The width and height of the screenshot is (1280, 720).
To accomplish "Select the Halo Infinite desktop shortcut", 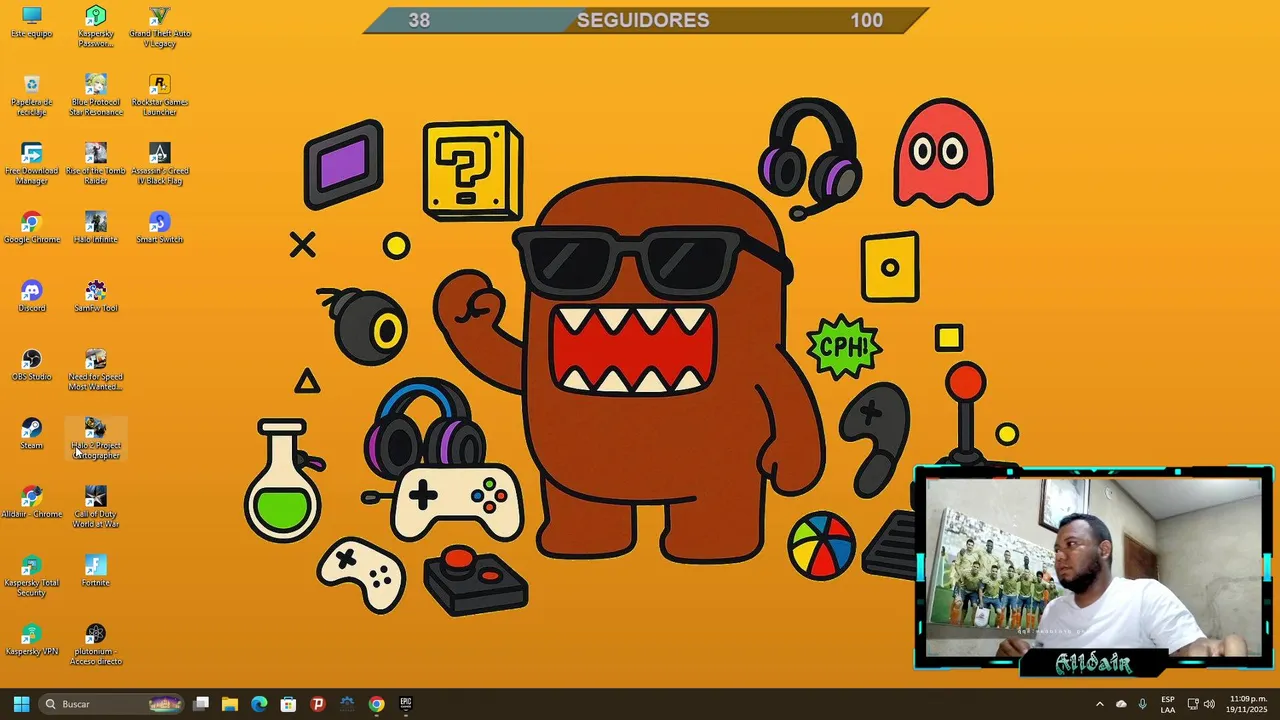I will pyautogui.click(x=95, y=228).
